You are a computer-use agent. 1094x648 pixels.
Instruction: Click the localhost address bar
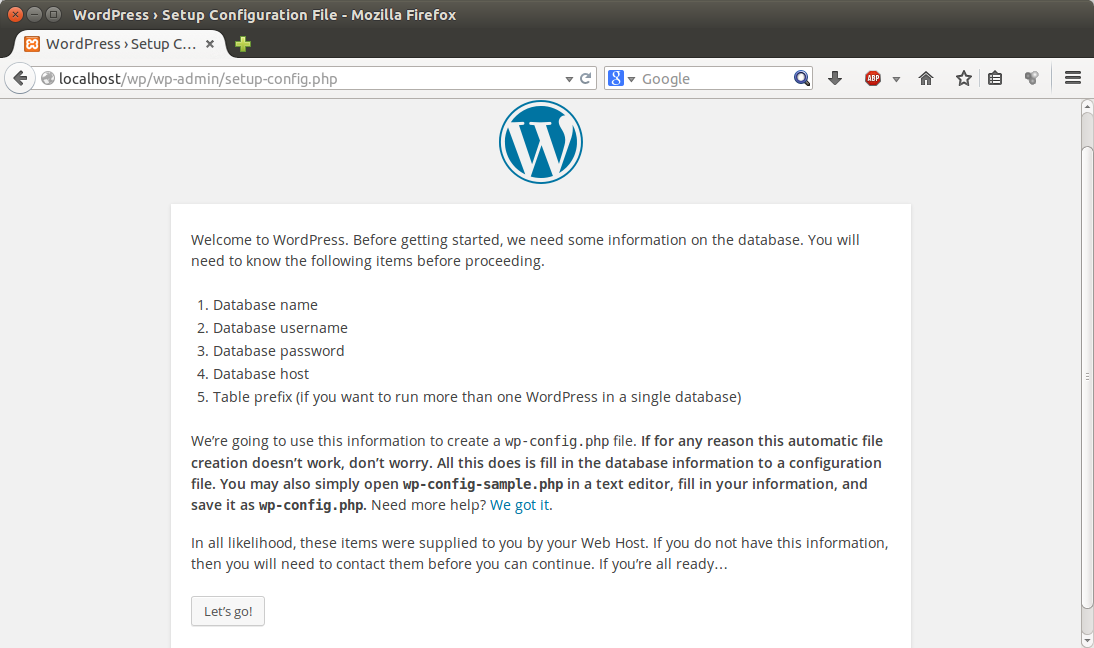300,78
